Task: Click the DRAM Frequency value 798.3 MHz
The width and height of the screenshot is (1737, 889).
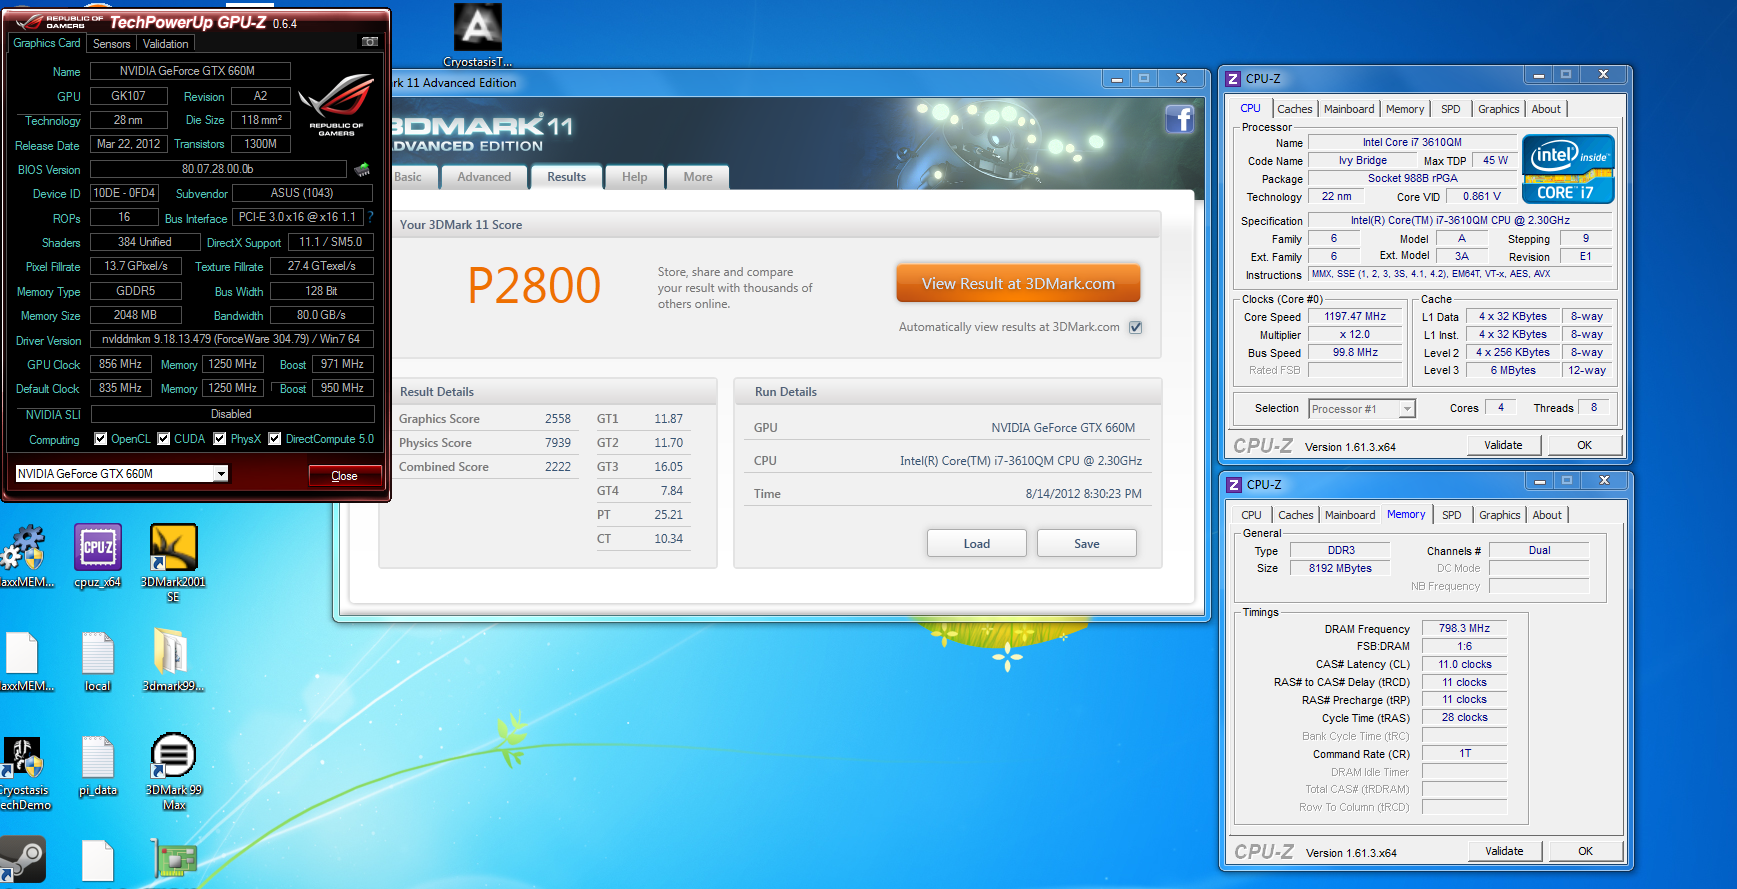Action: [1464, 628]
